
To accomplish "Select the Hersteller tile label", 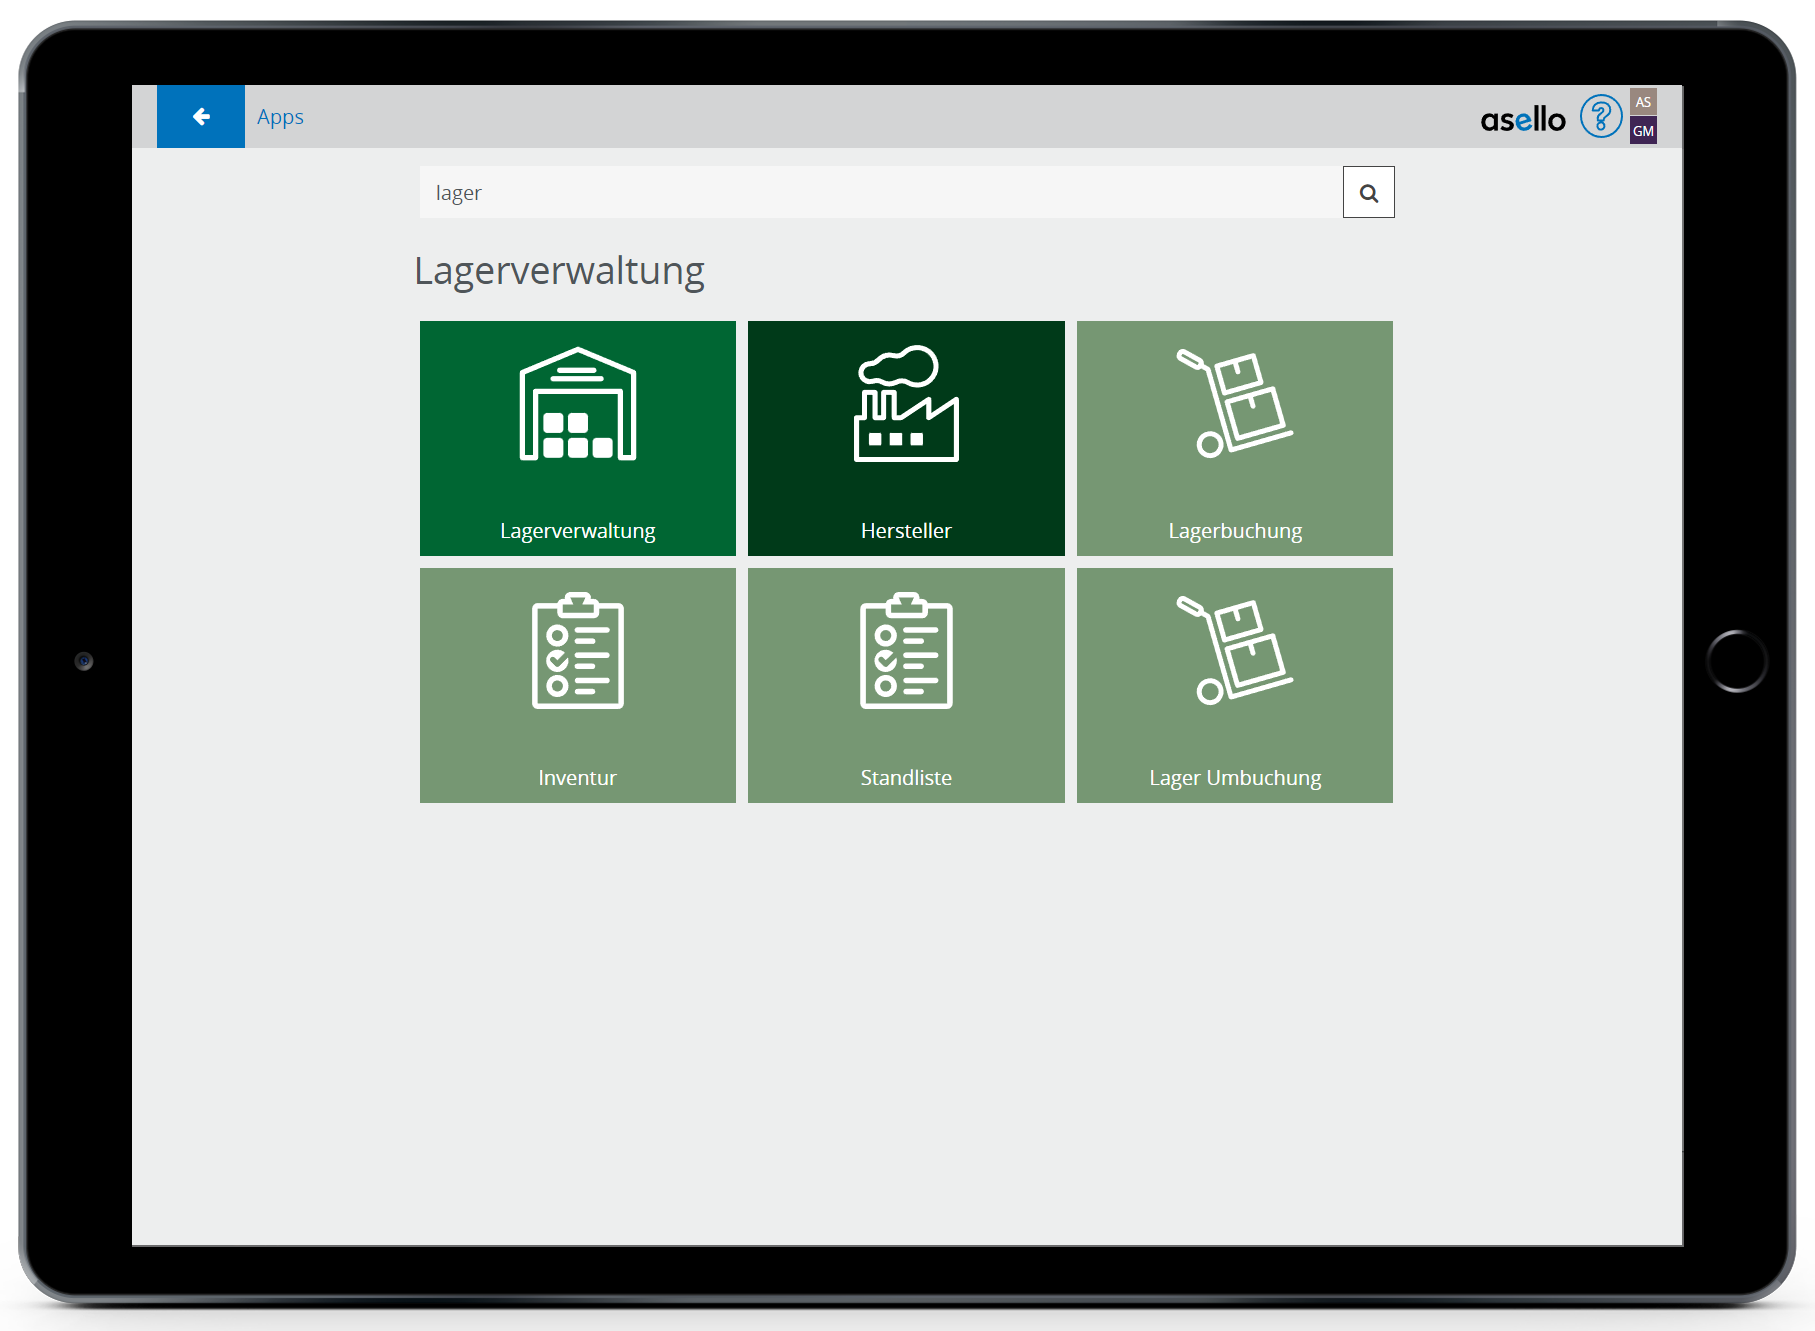I will [x=906, y=531].
